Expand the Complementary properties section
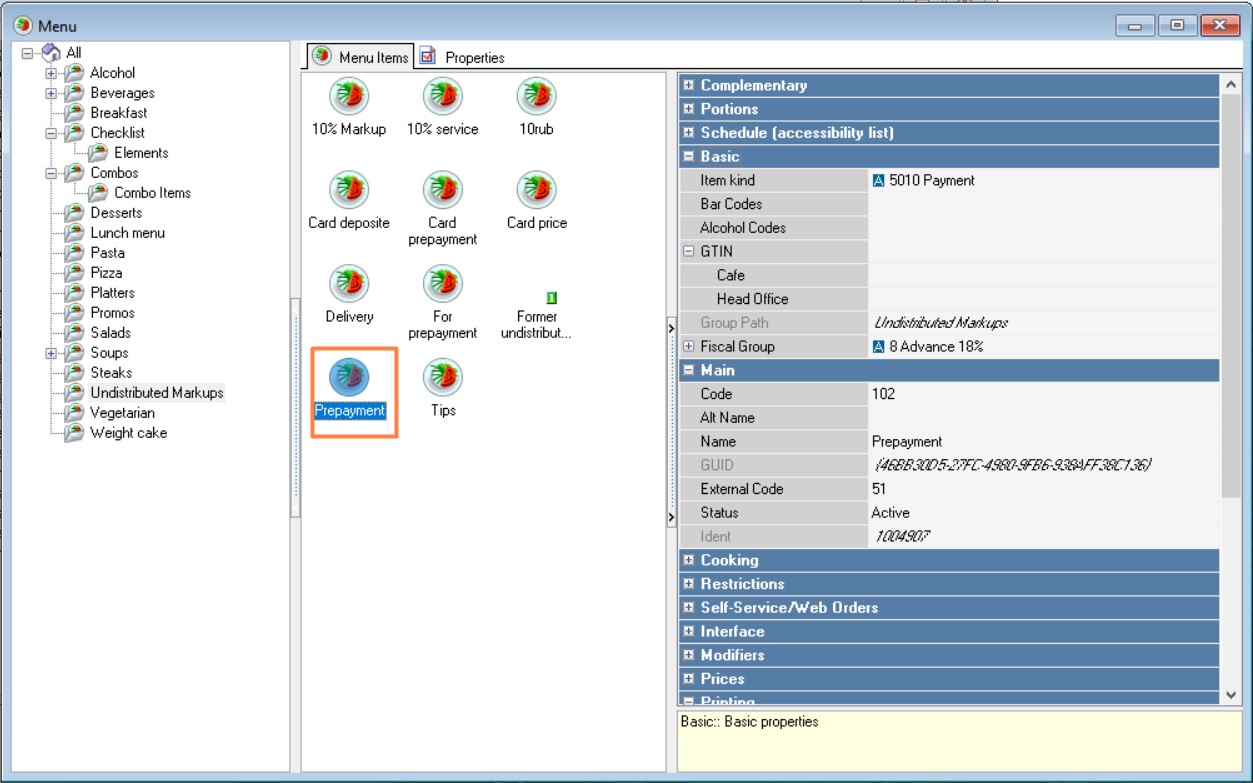The image size is (1253, 783). pos(688,86)
